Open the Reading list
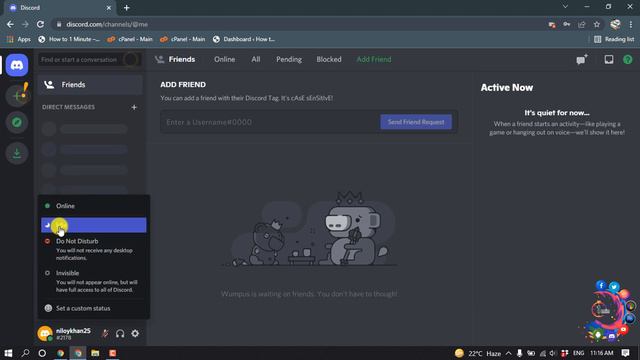The width and height of the screenshot is (640, 360). click(x=614, y=39)
